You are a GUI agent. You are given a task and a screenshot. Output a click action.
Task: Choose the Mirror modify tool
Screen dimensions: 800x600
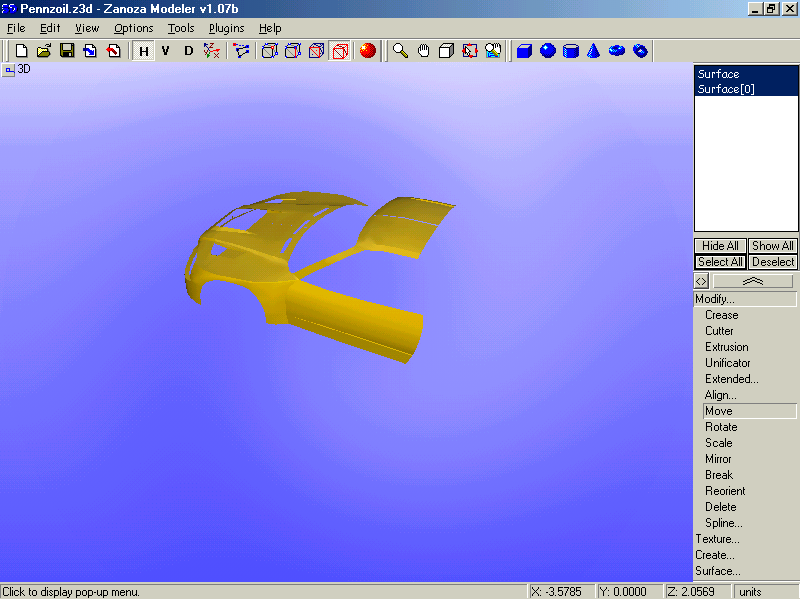click(718, 459)
